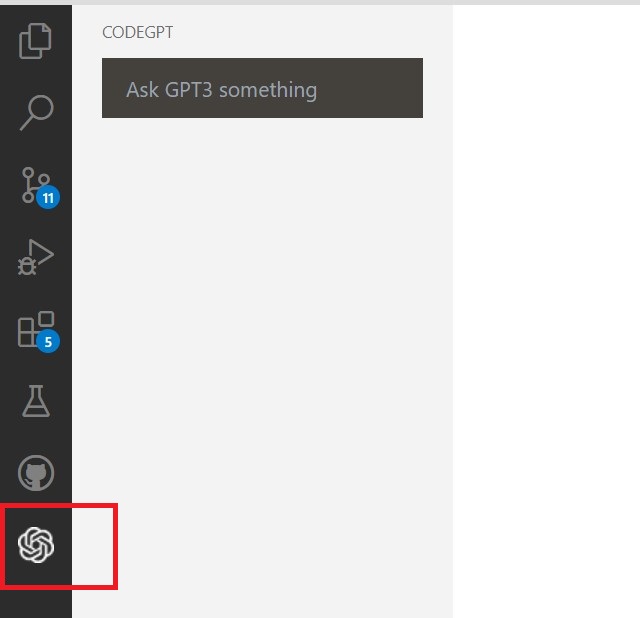Click the CODEGPT panel title
640x618 pixels.
[x=138, y=32]
